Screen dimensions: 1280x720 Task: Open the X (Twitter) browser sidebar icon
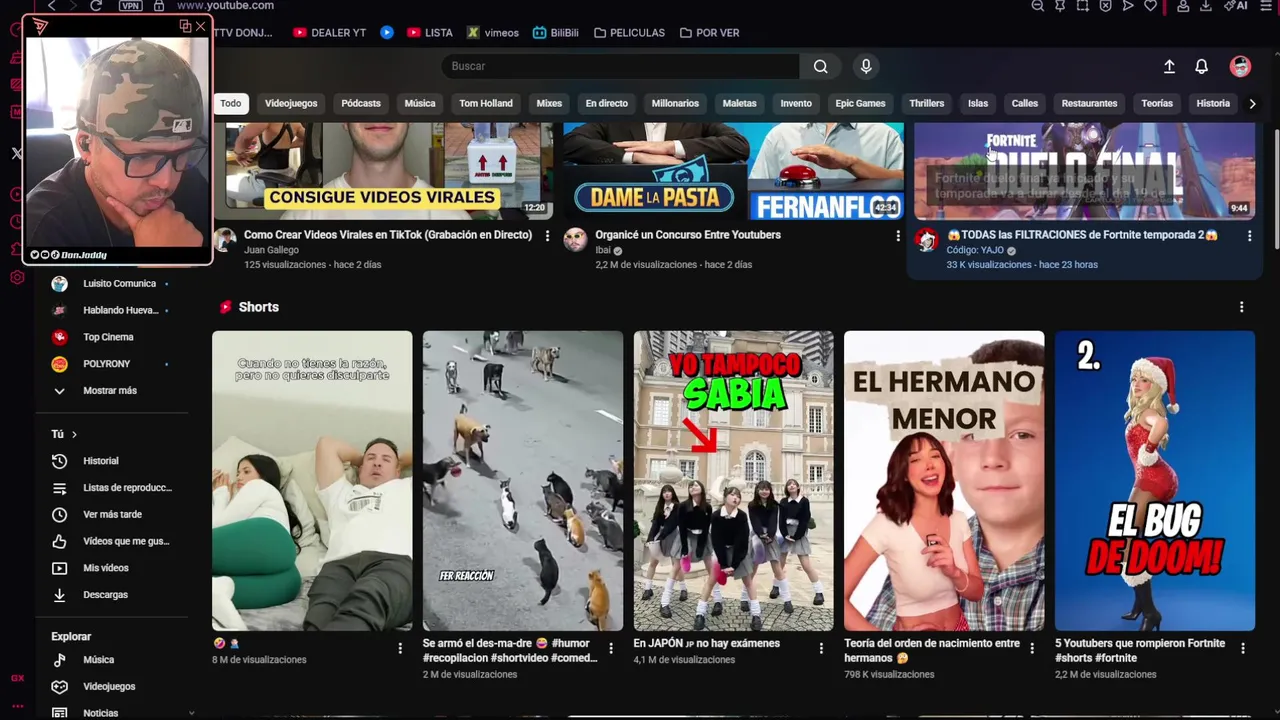tap(16, 153)
